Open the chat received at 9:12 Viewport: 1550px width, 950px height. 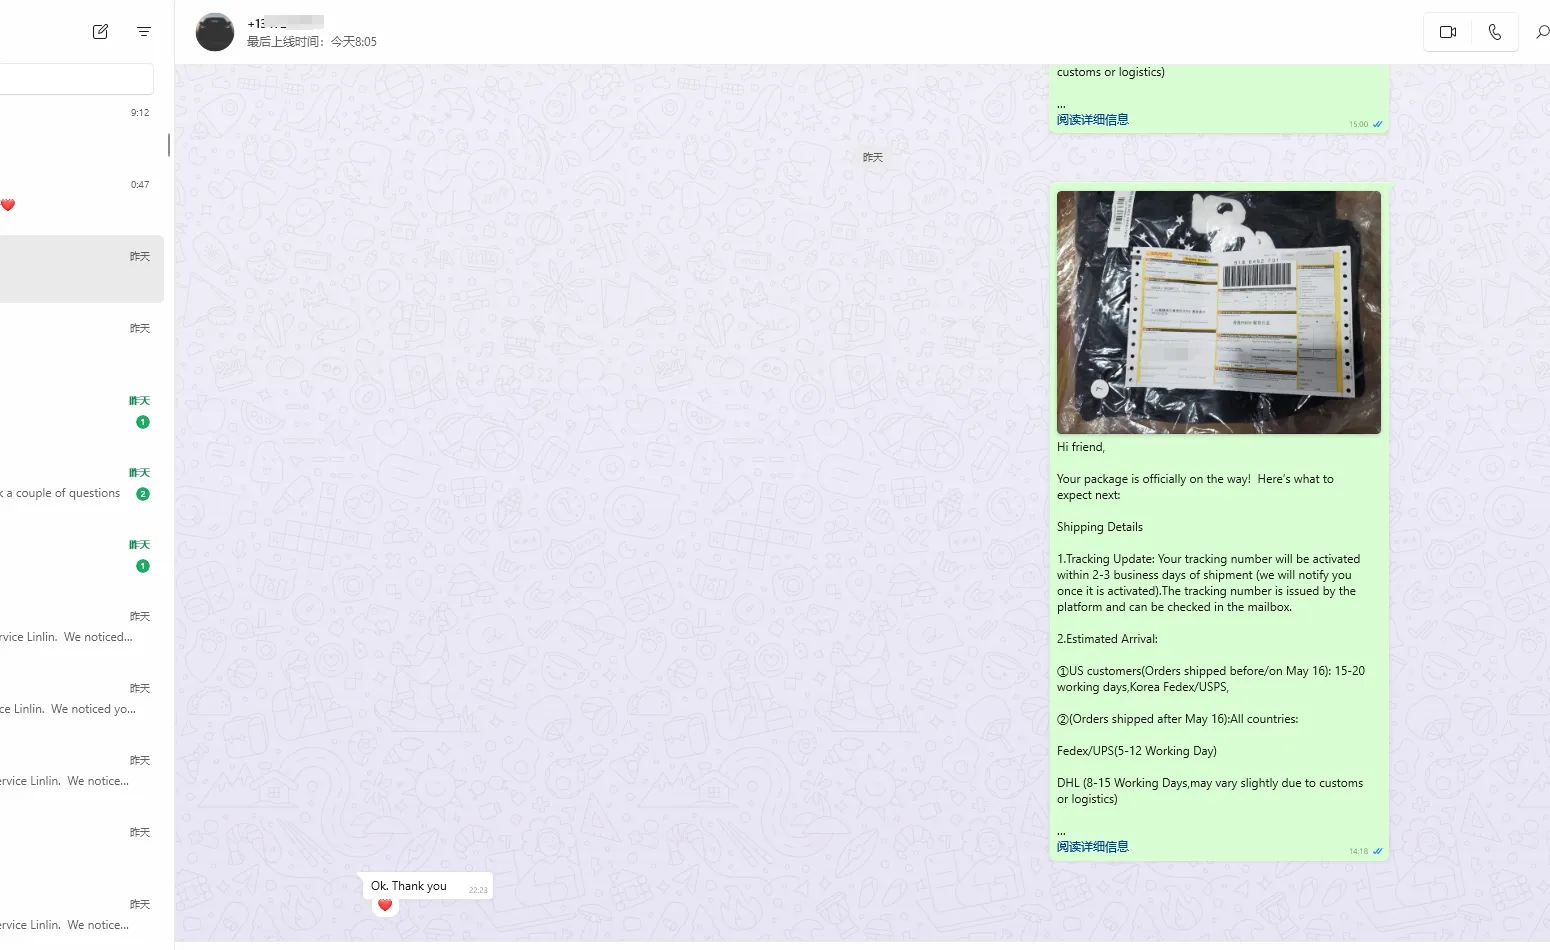pos(82,127)
